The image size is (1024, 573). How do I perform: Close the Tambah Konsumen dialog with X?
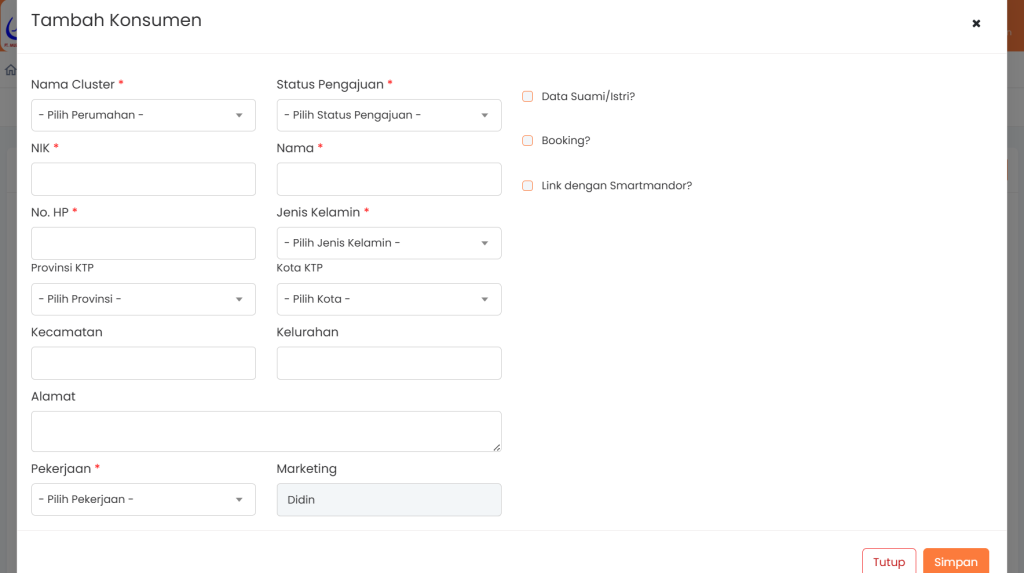[976, 24]
